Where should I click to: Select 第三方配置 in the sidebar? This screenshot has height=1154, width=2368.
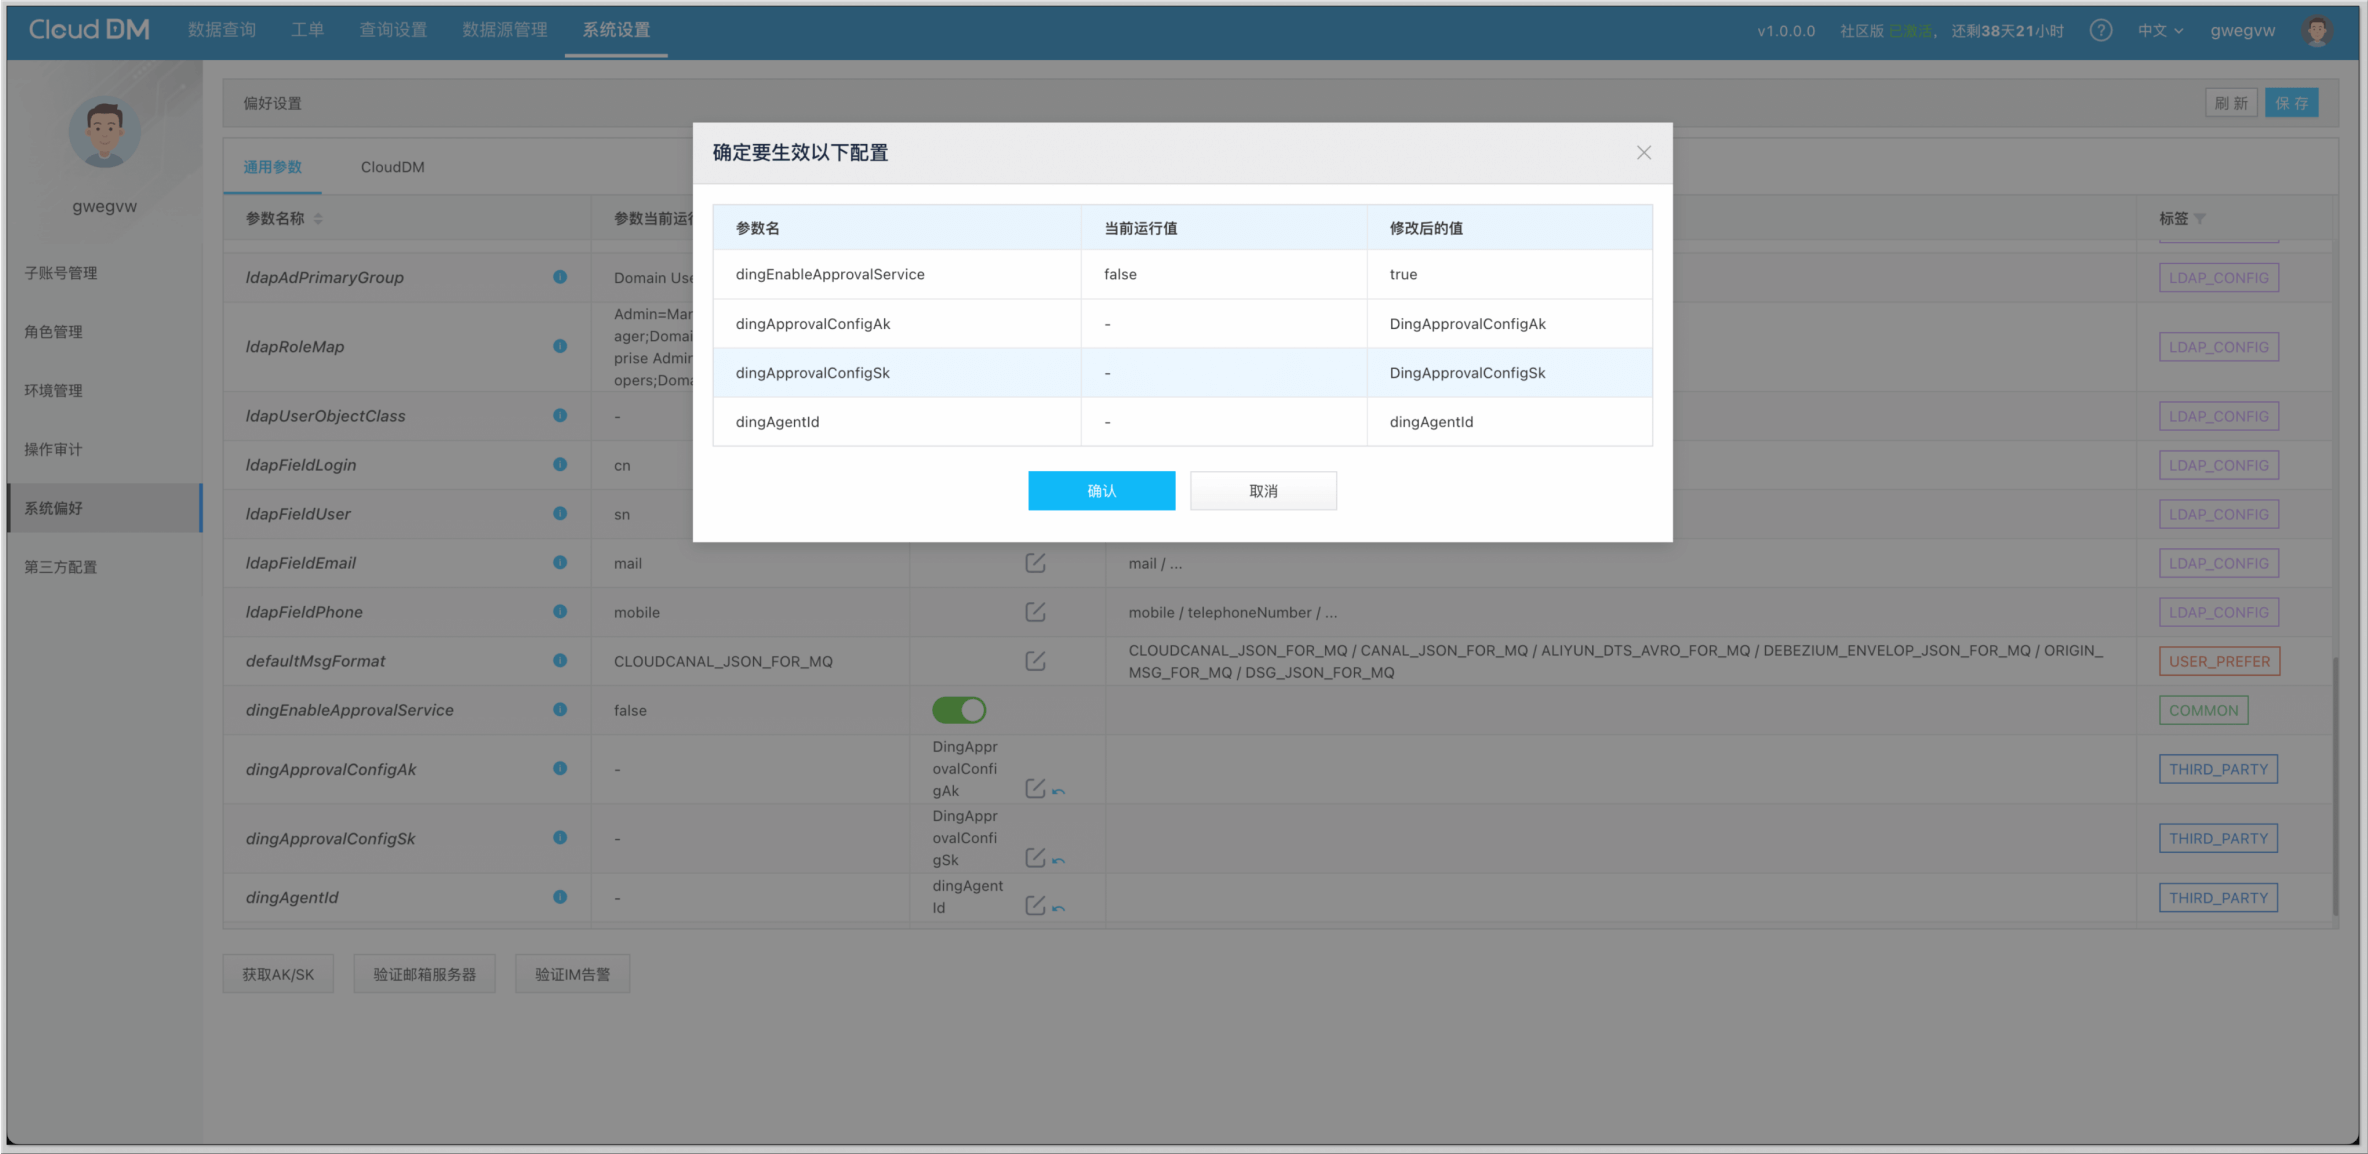pyautogui.click(x=61, y=567)
